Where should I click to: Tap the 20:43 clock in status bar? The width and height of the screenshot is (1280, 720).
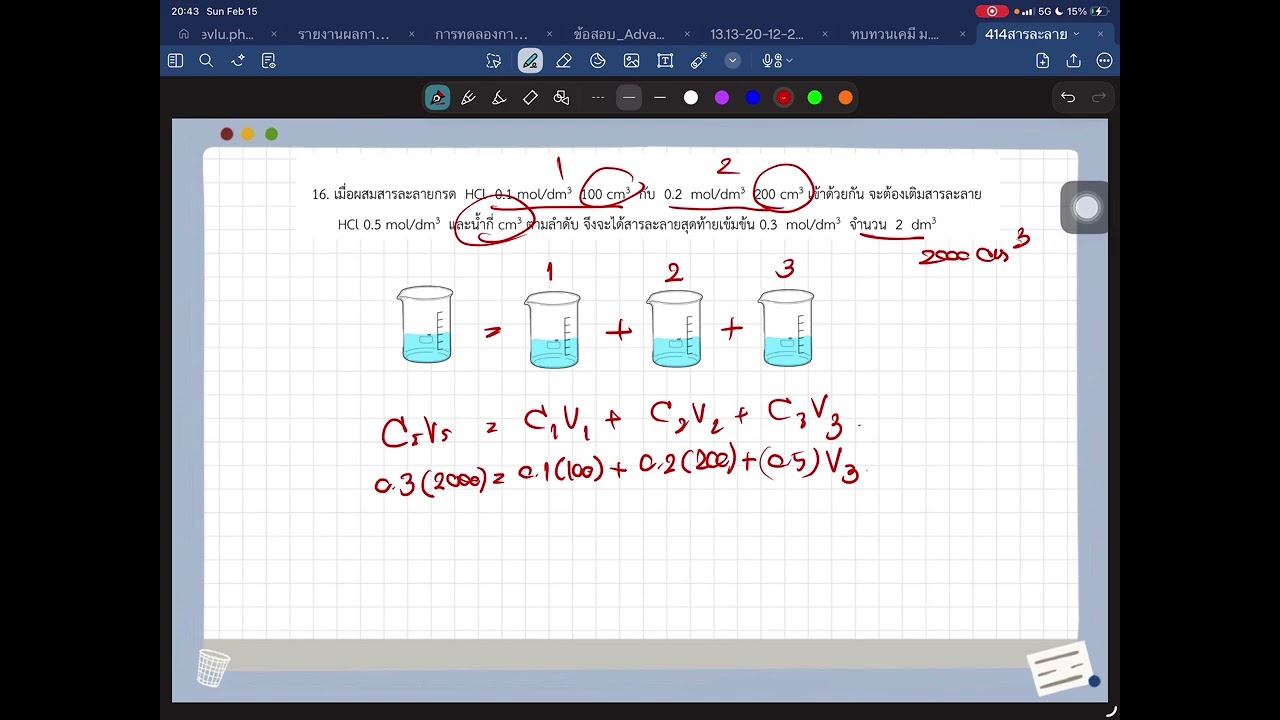point(186,11)
